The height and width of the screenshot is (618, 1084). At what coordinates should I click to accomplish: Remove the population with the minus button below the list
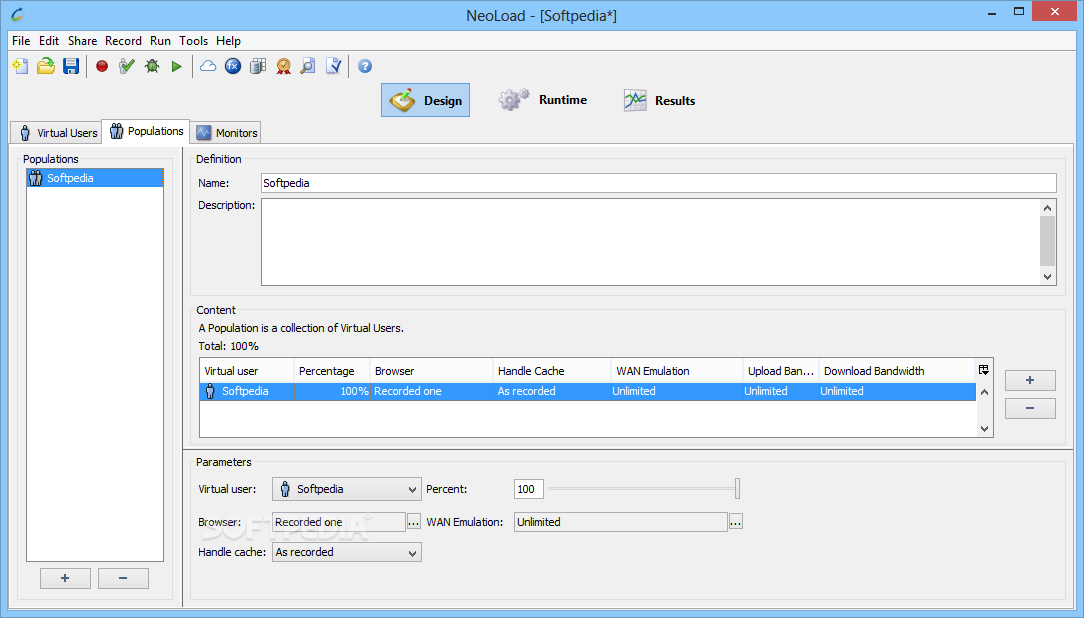tap(123, 578)
